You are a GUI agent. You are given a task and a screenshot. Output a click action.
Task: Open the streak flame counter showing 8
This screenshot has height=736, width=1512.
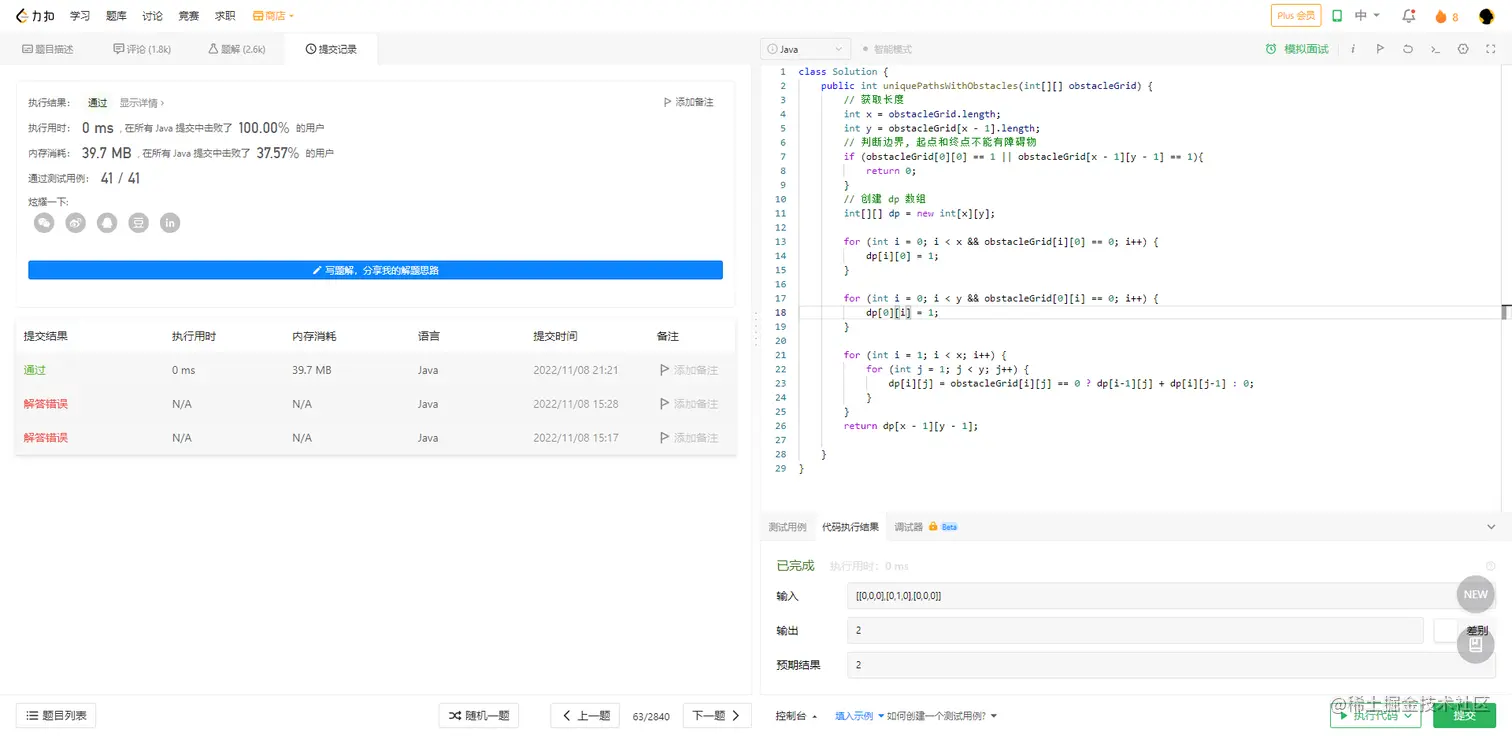[x=1446, y=16]
